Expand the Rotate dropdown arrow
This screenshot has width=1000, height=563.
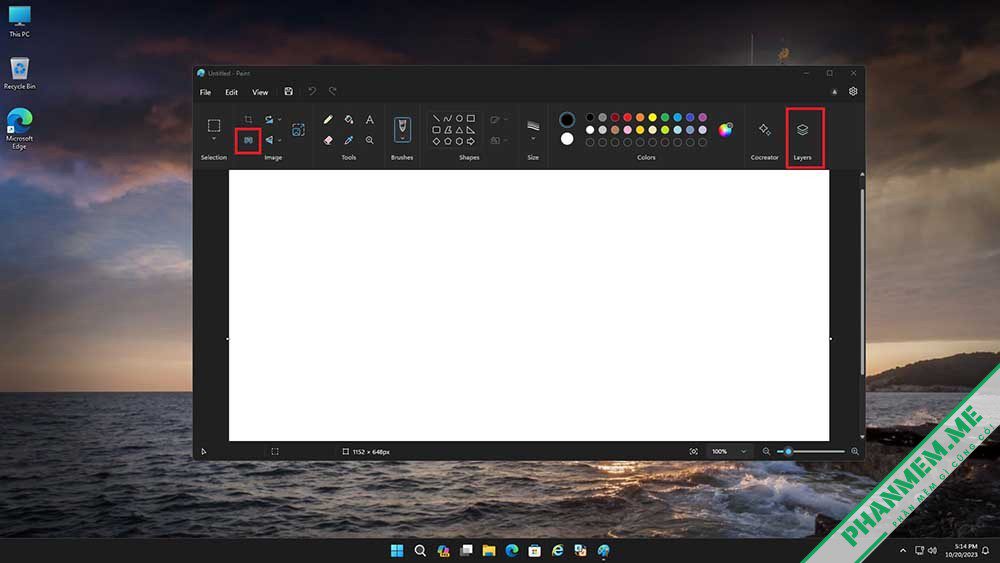click(x=279, y=119)
